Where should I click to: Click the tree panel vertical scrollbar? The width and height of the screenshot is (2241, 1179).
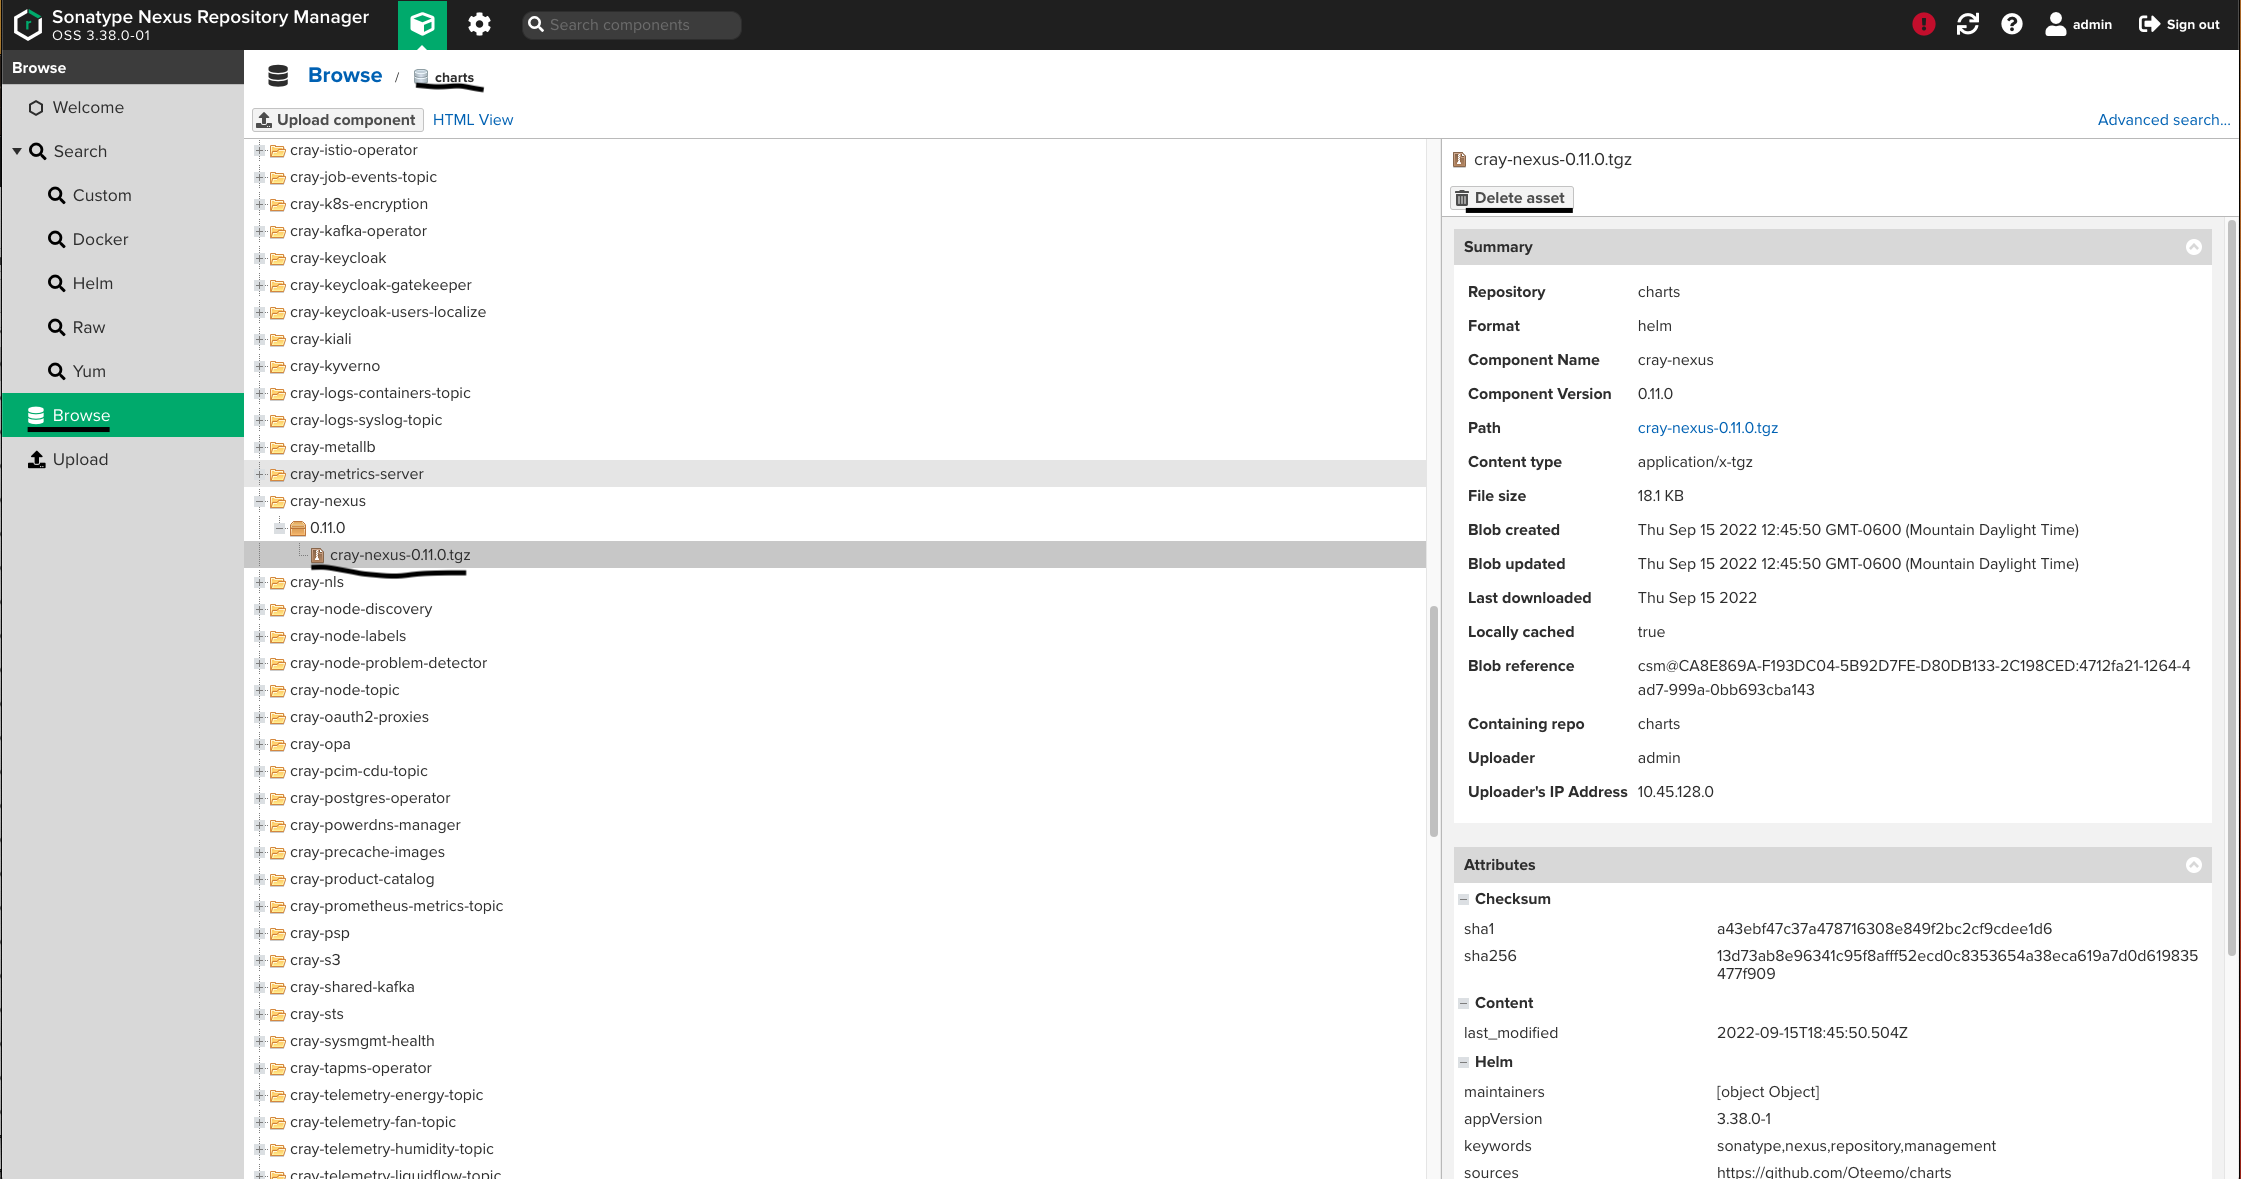[1434, 720]
